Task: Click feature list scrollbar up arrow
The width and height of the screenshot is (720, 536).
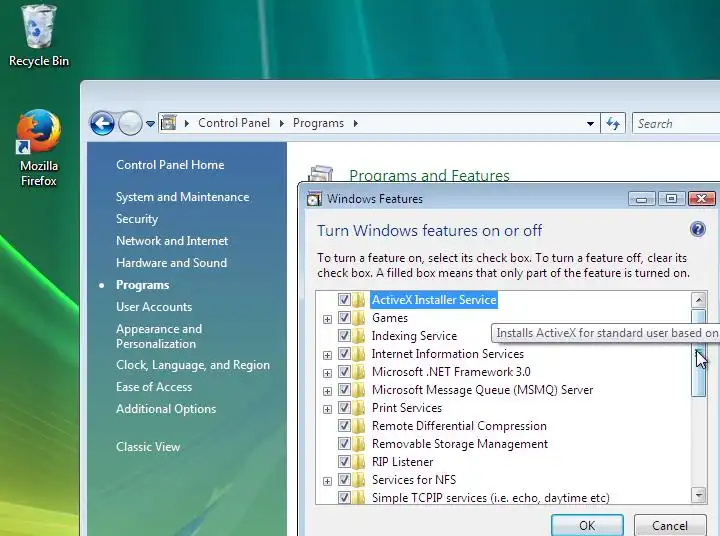Action: click(x=698, y=300)
